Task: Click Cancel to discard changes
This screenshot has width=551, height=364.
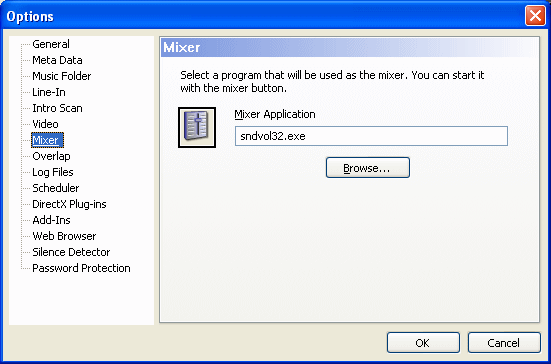Action: click(x=504, y=343)
